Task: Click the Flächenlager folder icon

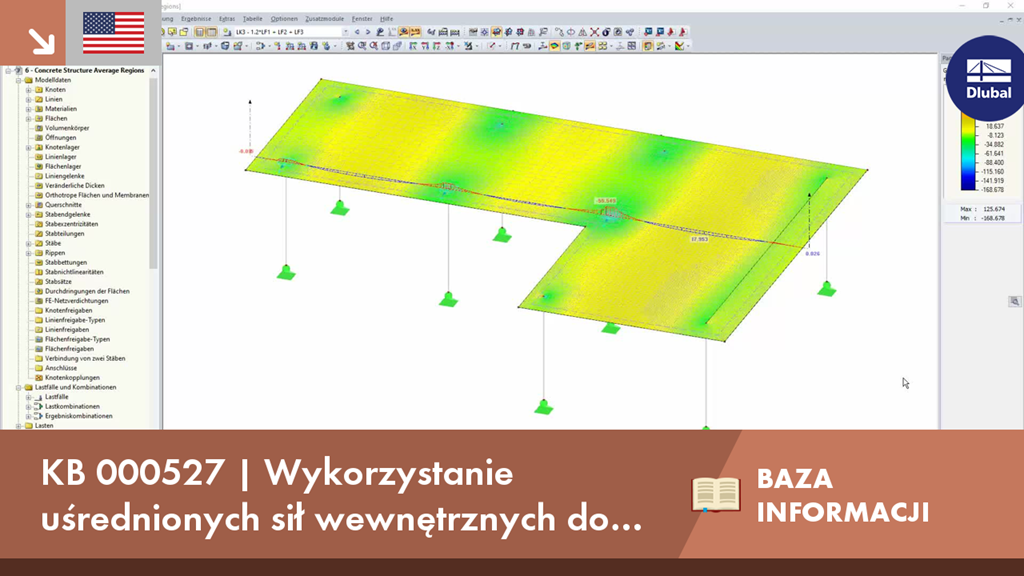Action: tap(39, 167)
